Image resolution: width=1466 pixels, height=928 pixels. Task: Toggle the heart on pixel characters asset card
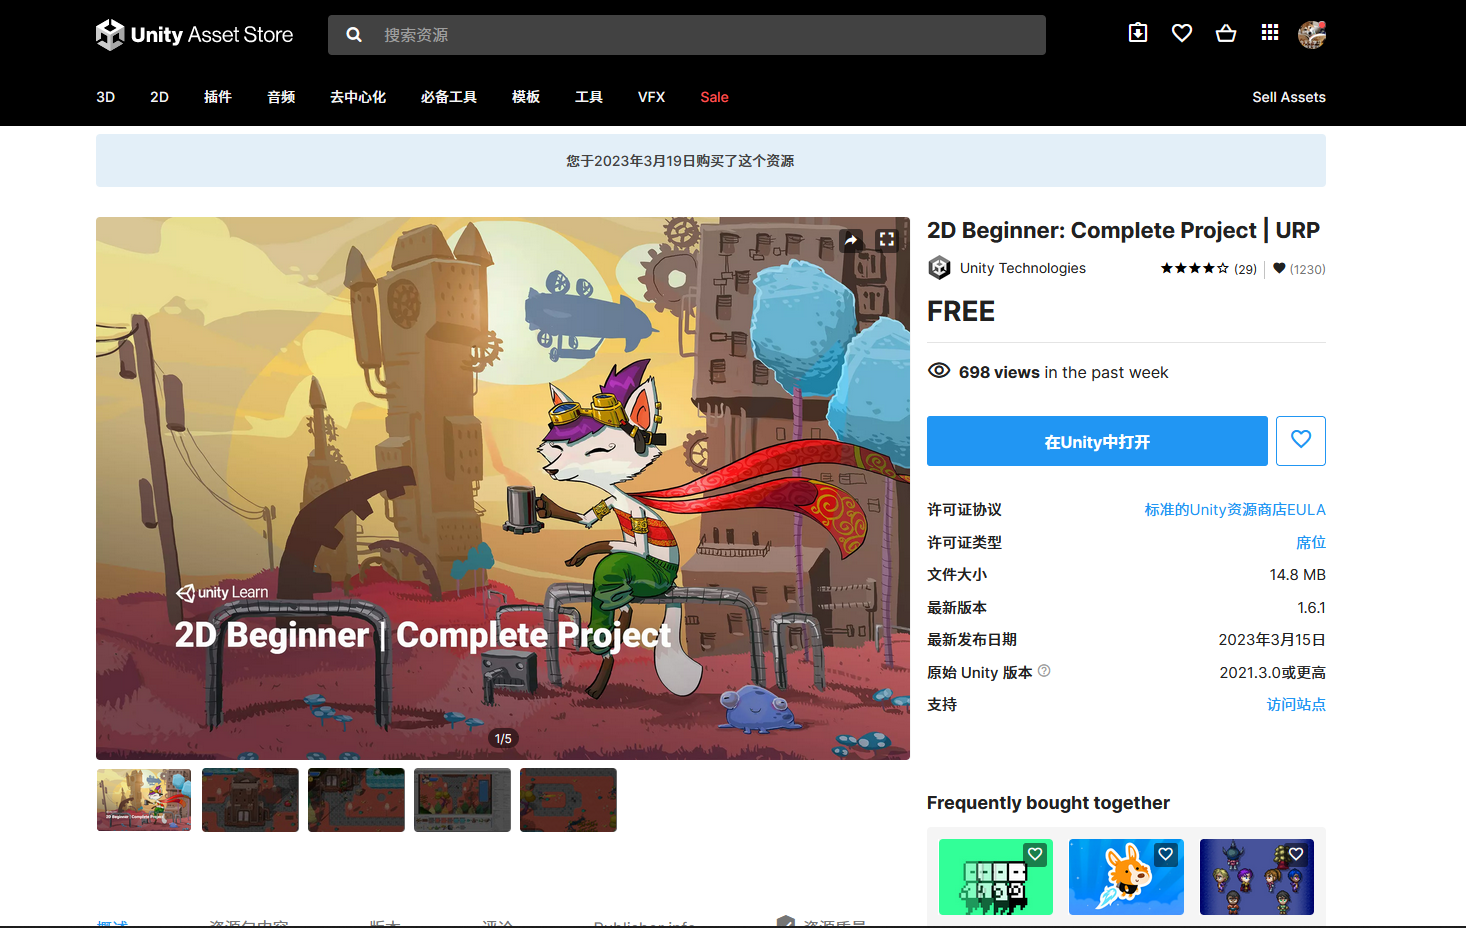1296,854
